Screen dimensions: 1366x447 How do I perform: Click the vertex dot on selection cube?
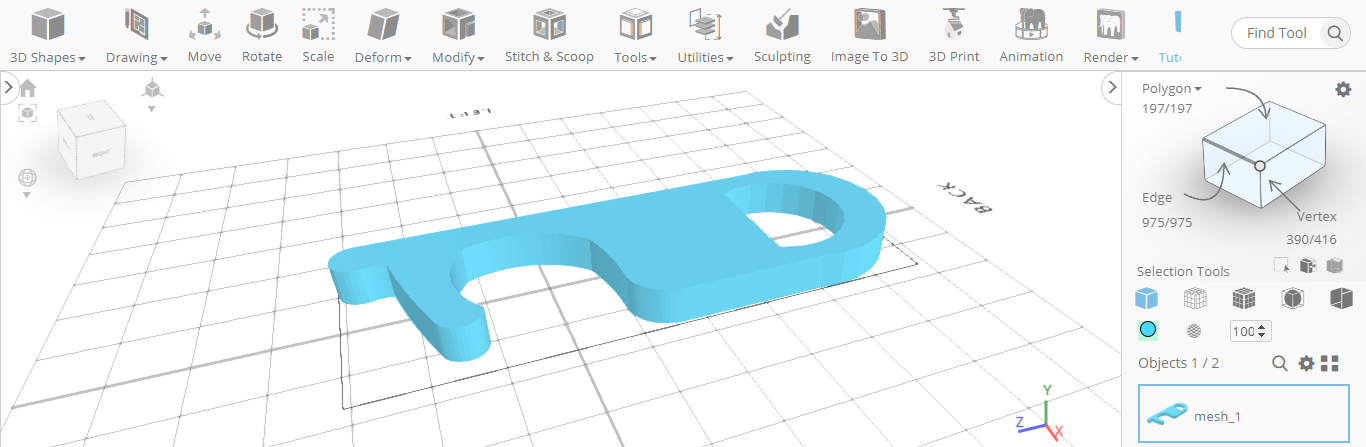pyautogui.click(x=1260, y=165)
